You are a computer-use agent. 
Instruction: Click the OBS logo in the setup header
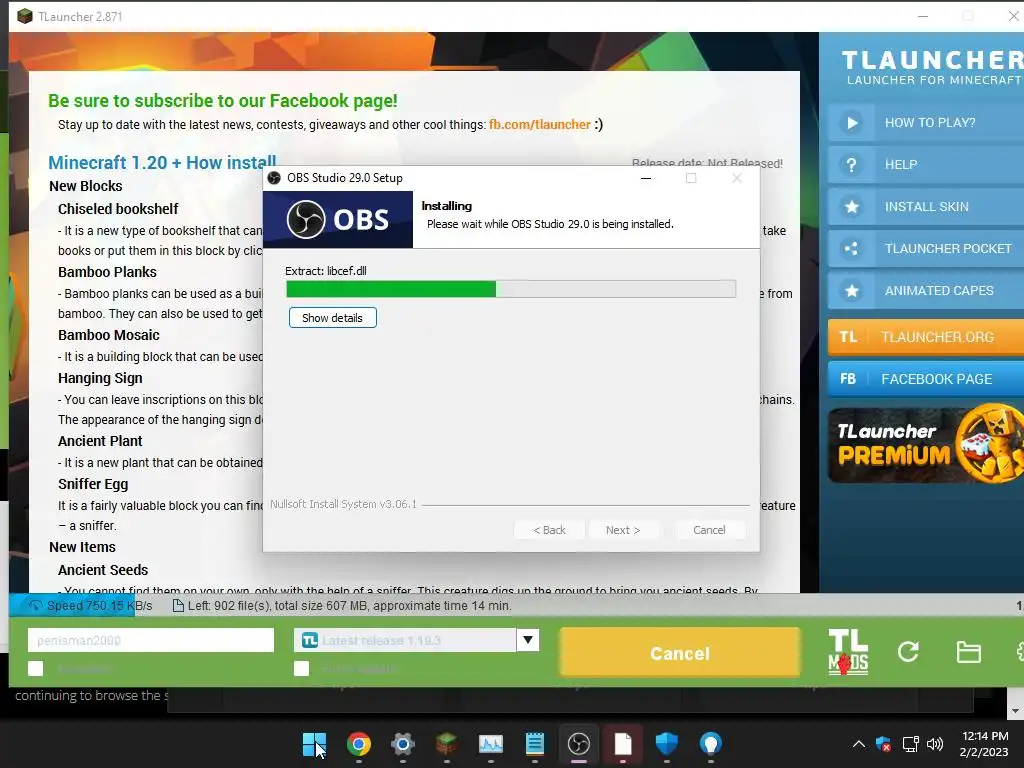[x=338, y=219]
